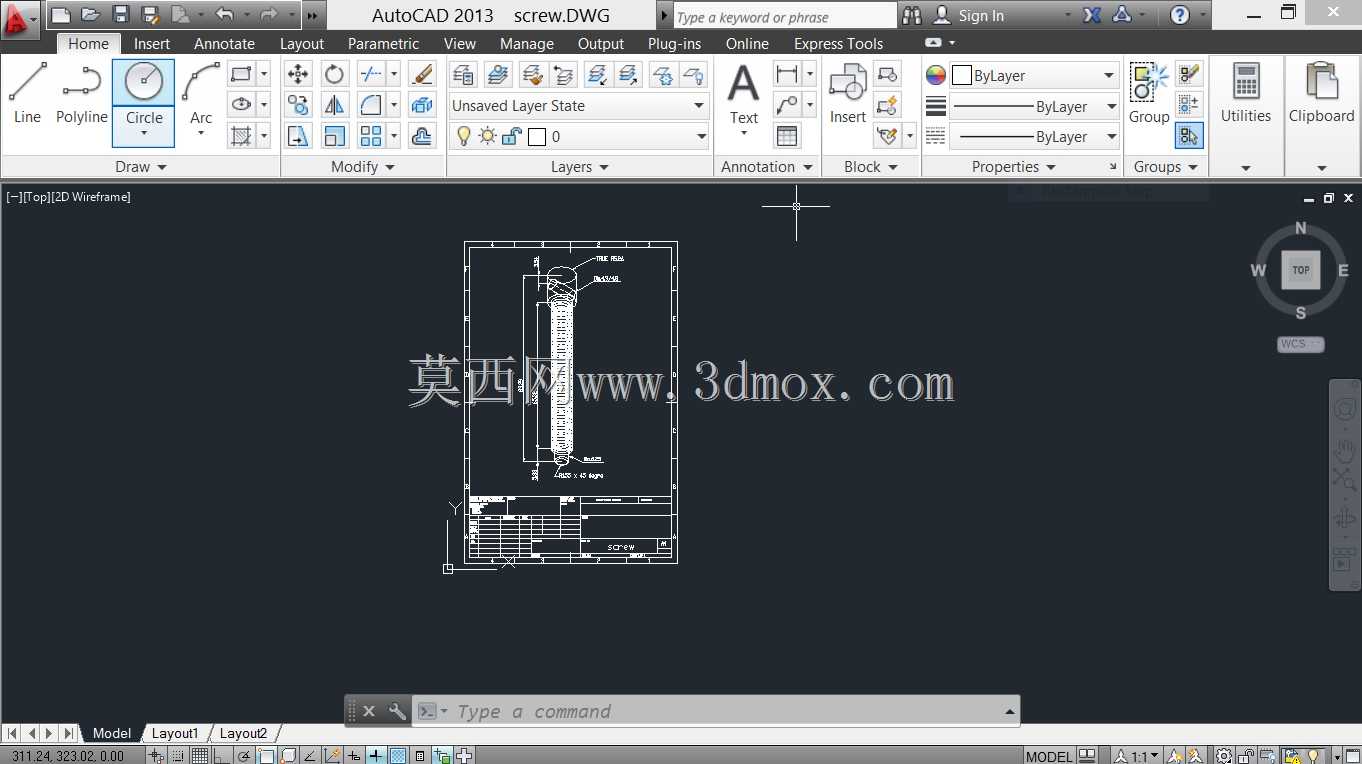Select the Mirror tool
This screenshot has height=764, width=1362.
[334, 105]
